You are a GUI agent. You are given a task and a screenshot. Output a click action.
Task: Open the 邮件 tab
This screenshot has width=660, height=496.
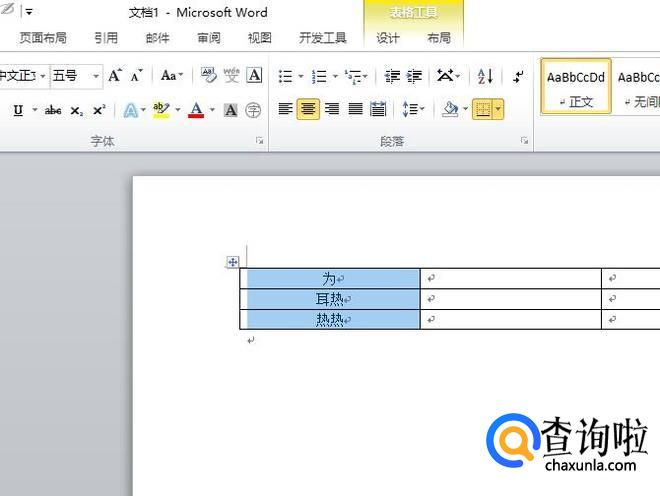157,37
